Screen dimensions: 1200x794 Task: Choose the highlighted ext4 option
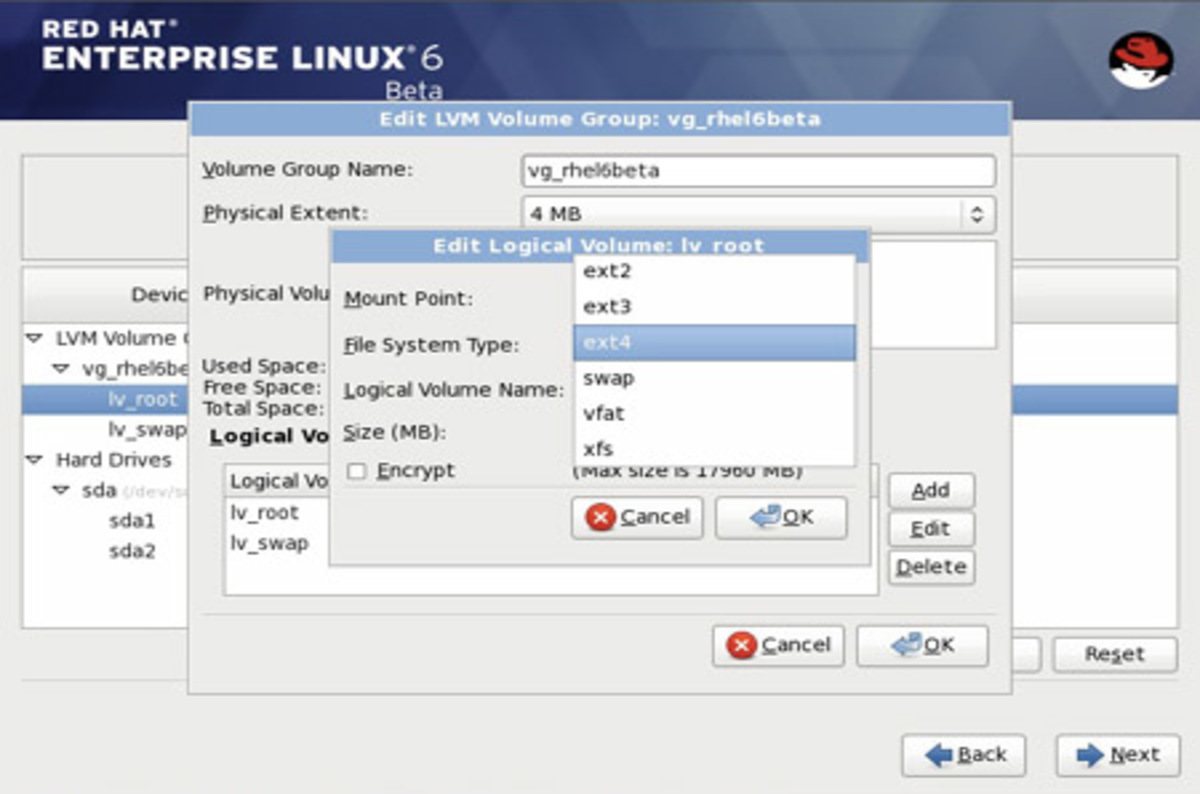pyautogui.click(x=714, y=343)
